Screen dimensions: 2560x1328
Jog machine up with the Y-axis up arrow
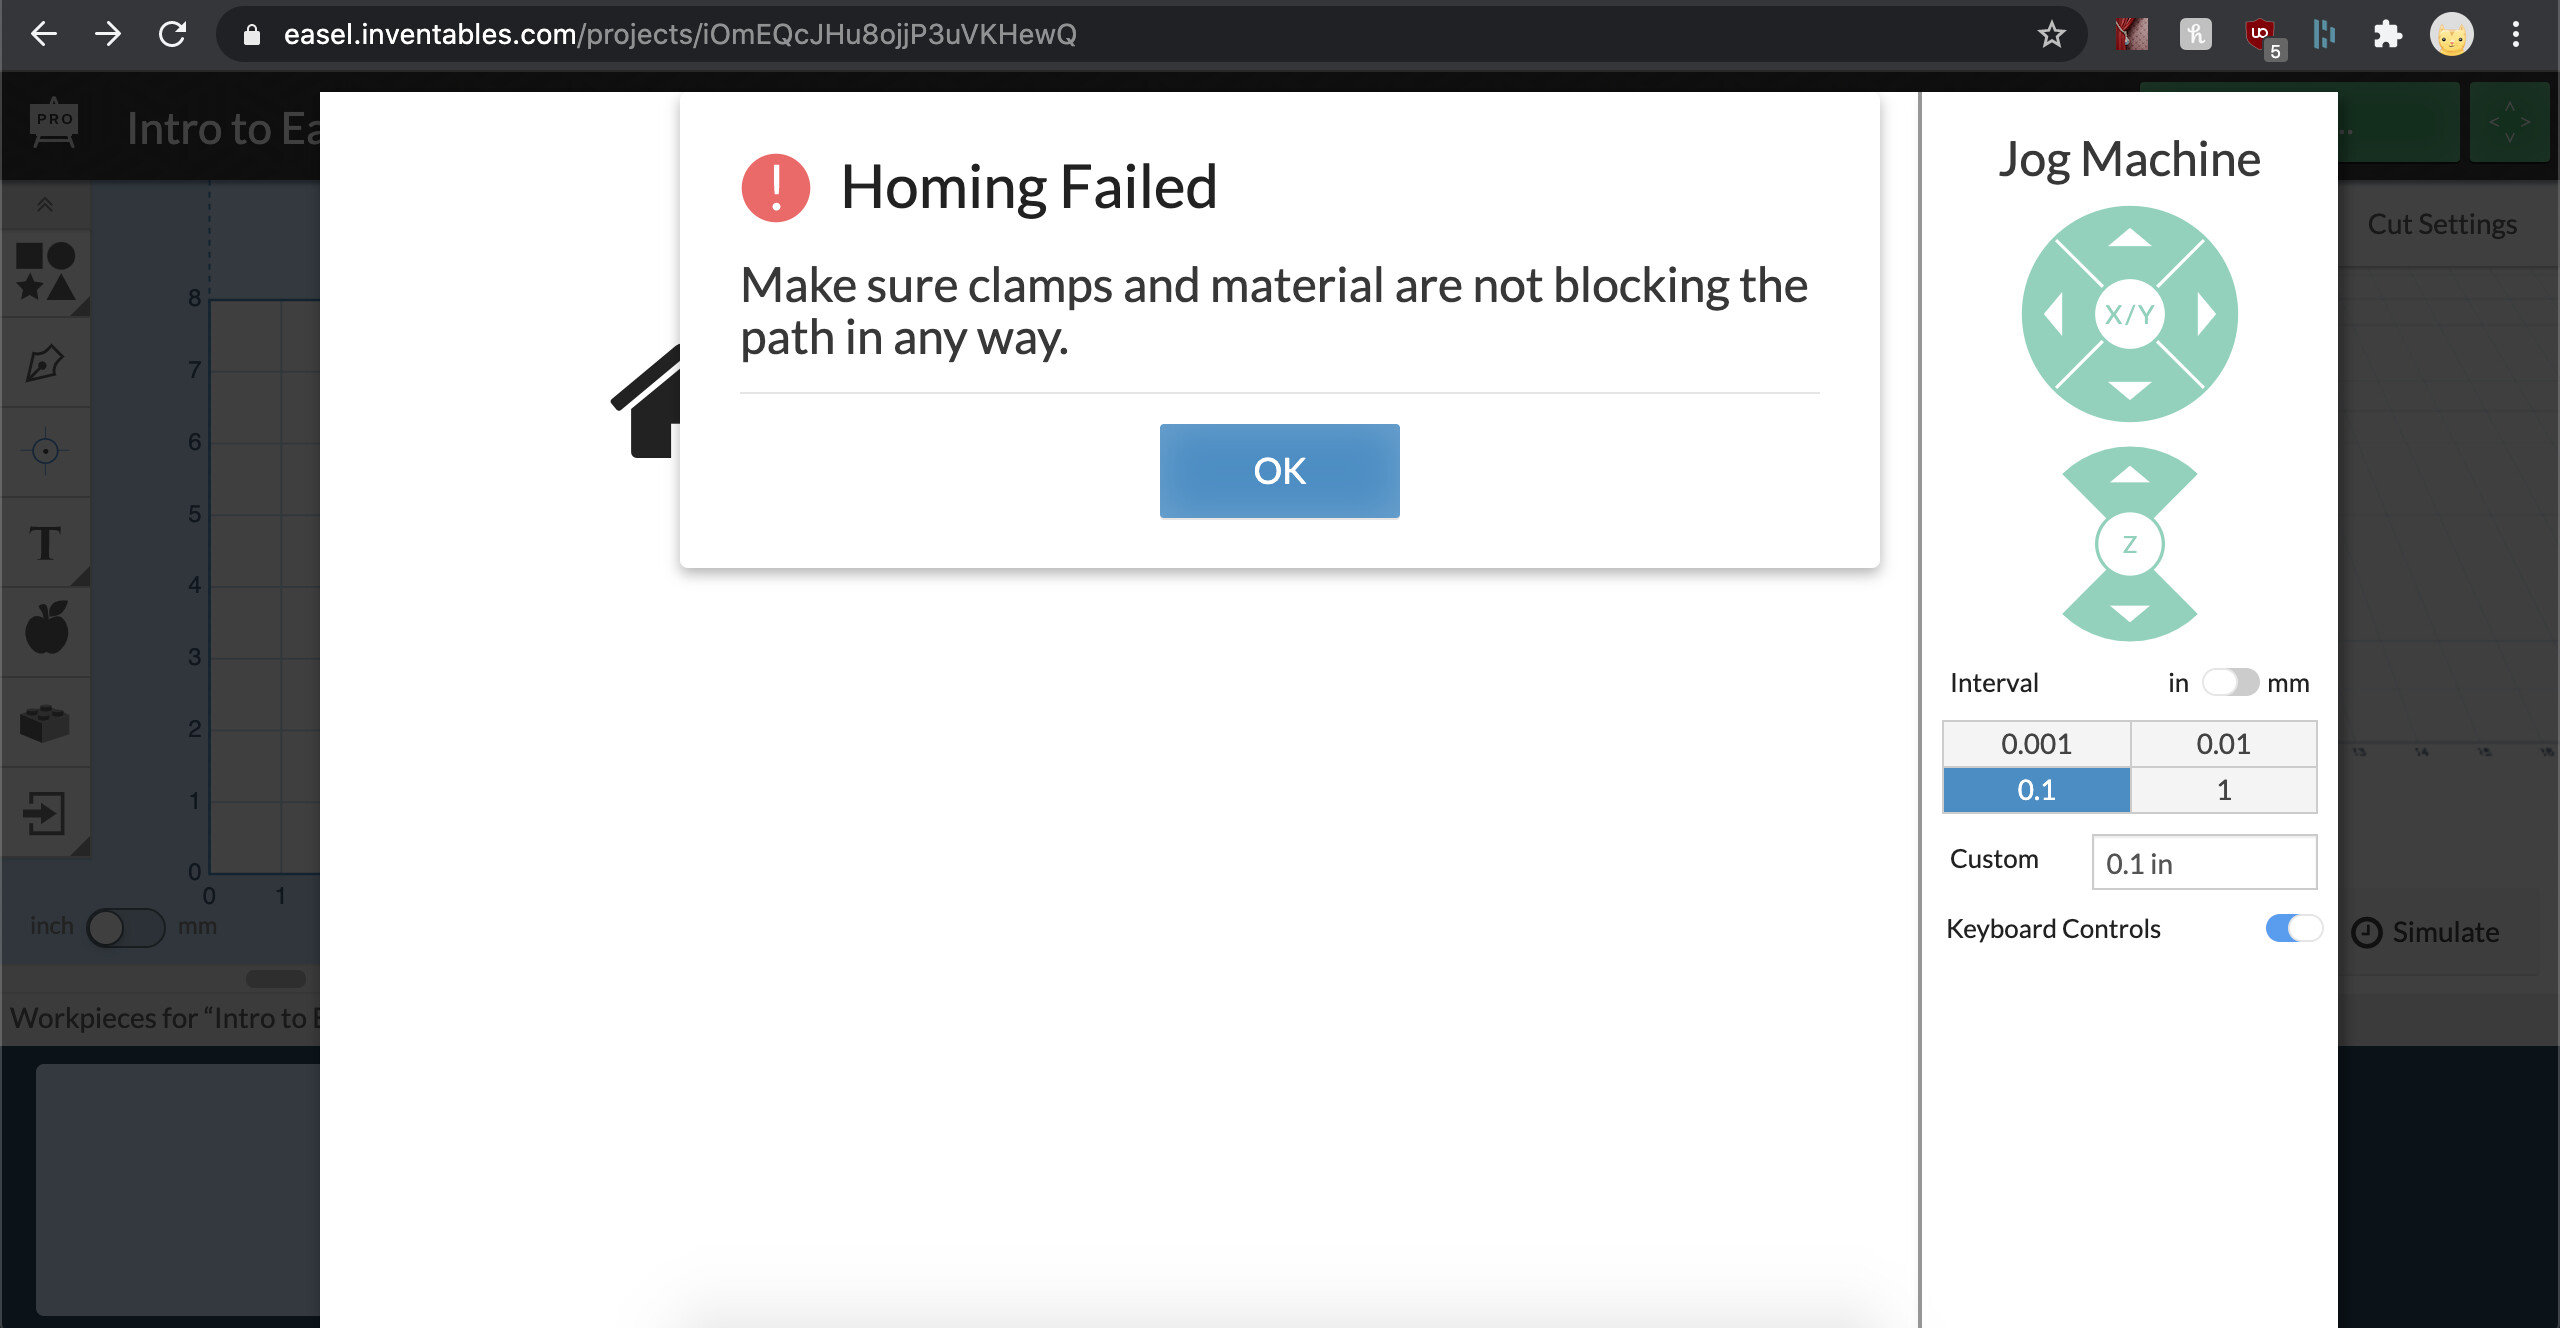tap(2129, 239)
